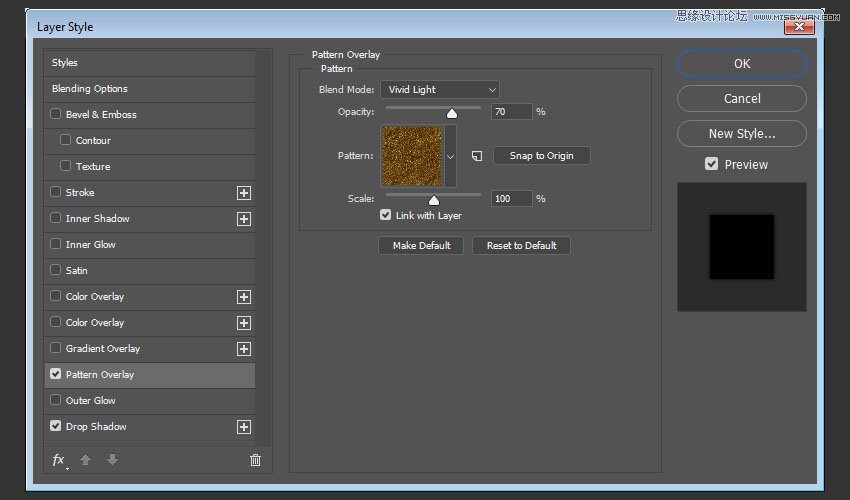Image resolution: width=850 pixels, height=500 pixels.
Task: Add another Drop Shadow with plus icon
Action: click(243, 427)
